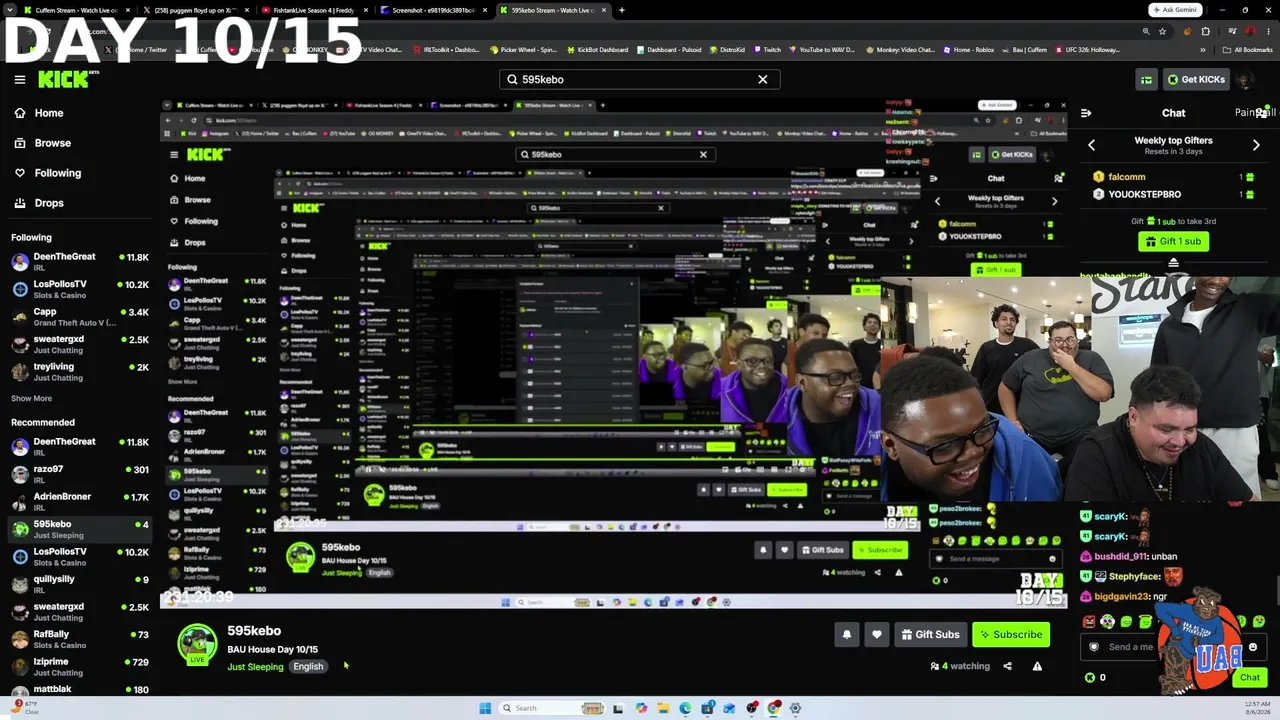This screenshot has width=1280, height=720.
Task: Click the Gift Subs button
Action: tap(930, 634)
